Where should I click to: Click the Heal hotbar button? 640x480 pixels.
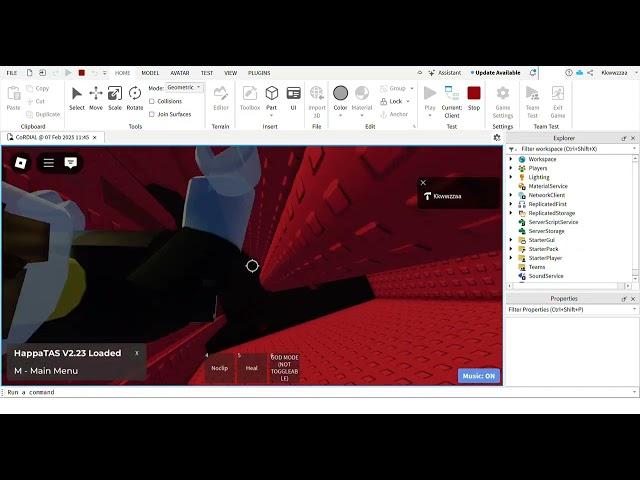(251, 368)
